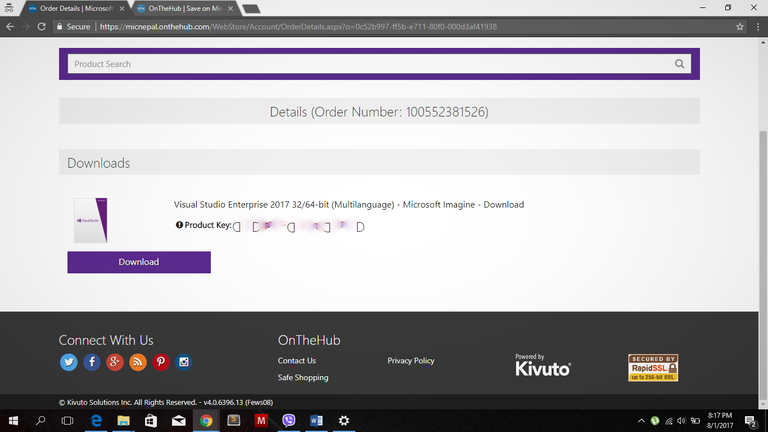Open the Chrome menu button

pyautogui.click(x=758, y=27)
